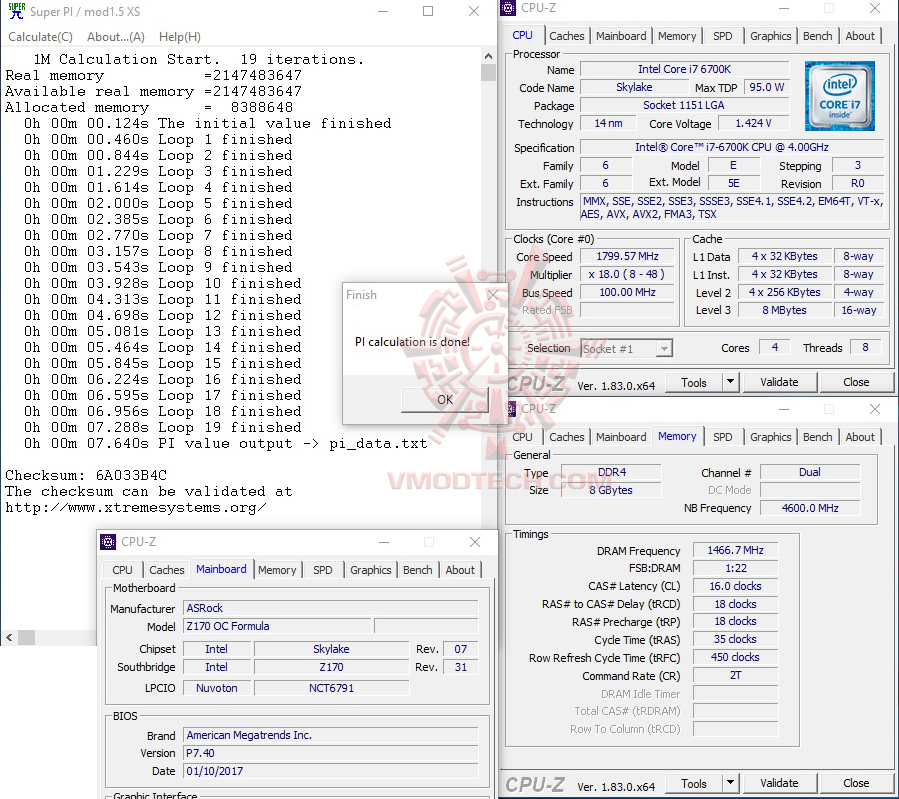899x799 pixels.
Task: Open the Help(H) menu in Super PI
Action: (179, 37)
